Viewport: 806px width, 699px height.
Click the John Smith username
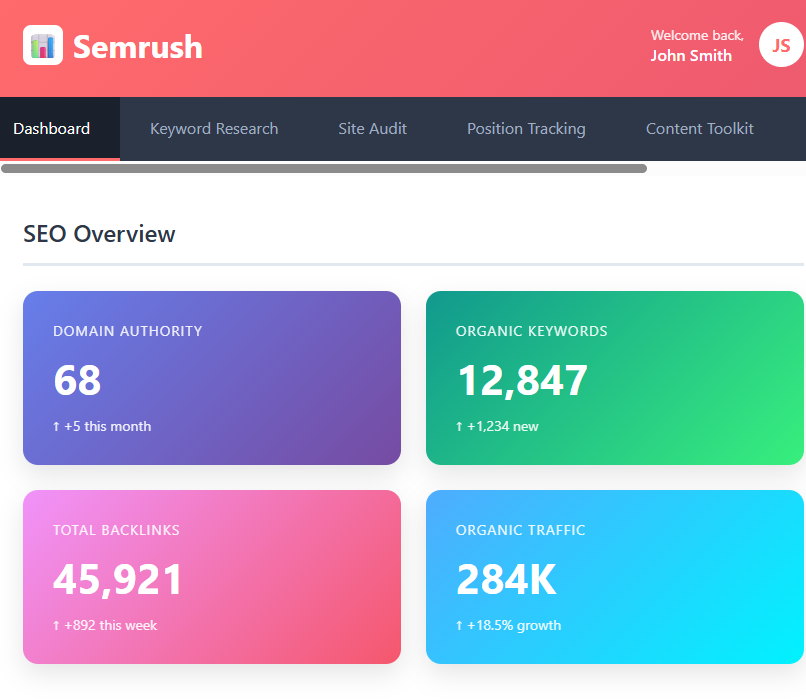(691, 56)
